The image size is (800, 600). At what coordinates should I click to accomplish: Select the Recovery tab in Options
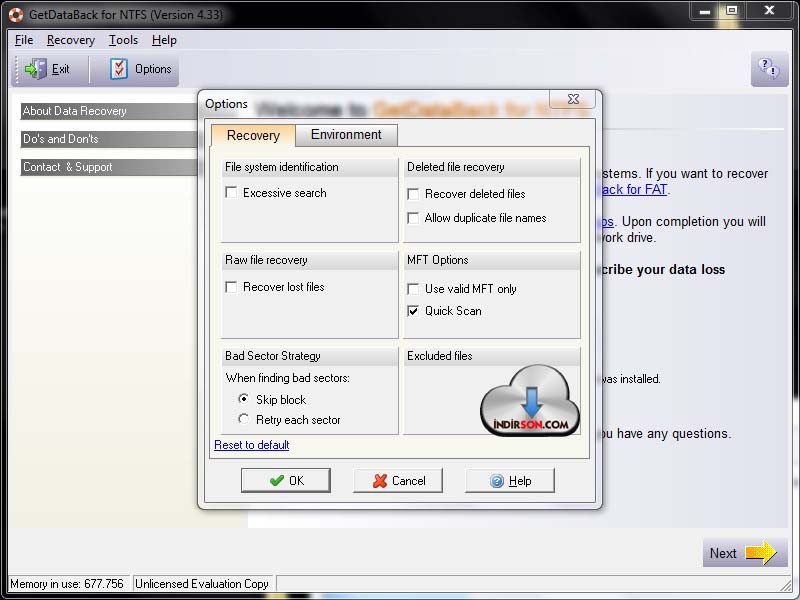253,135
